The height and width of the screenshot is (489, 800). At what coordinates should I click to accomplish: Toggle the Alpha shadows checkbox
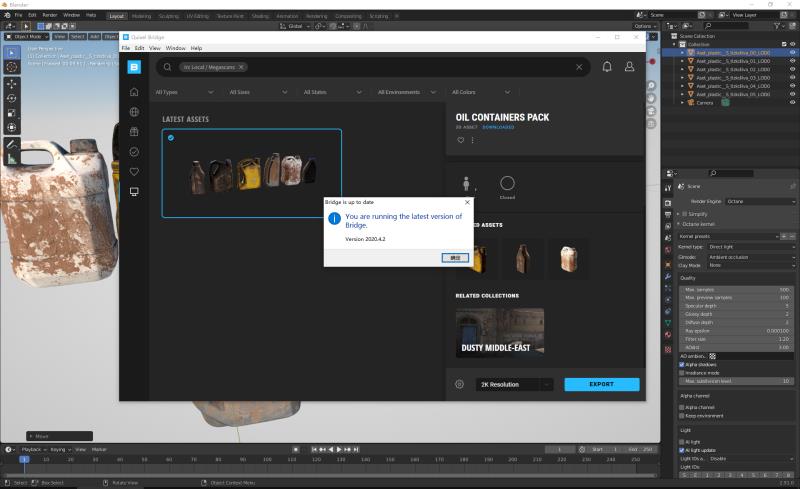tap(682, 364)
